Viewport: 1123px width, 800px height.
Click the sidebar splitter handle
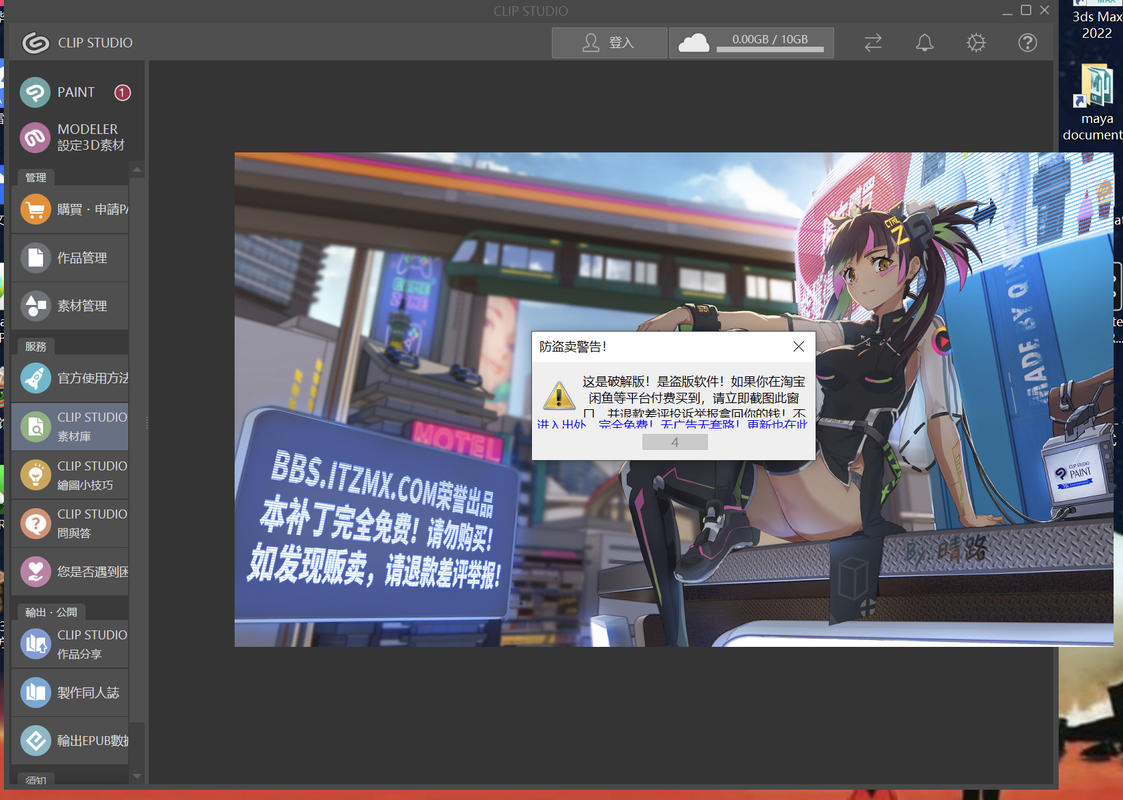click(147, 423)
